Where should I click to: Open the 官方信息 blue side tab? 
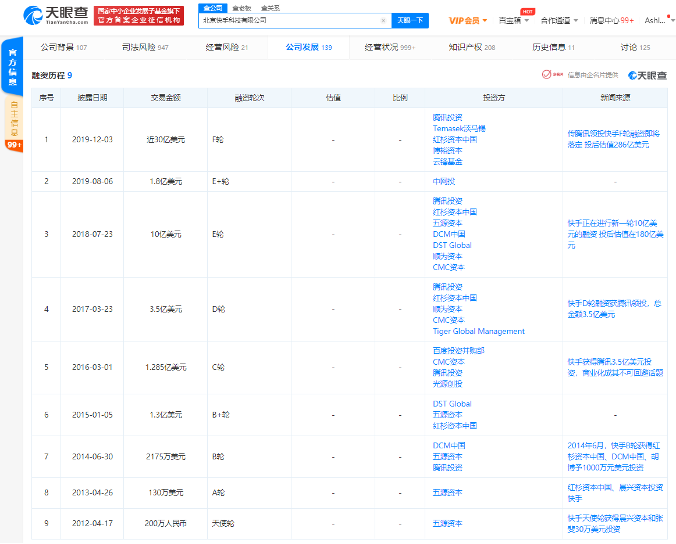point(13,67)
